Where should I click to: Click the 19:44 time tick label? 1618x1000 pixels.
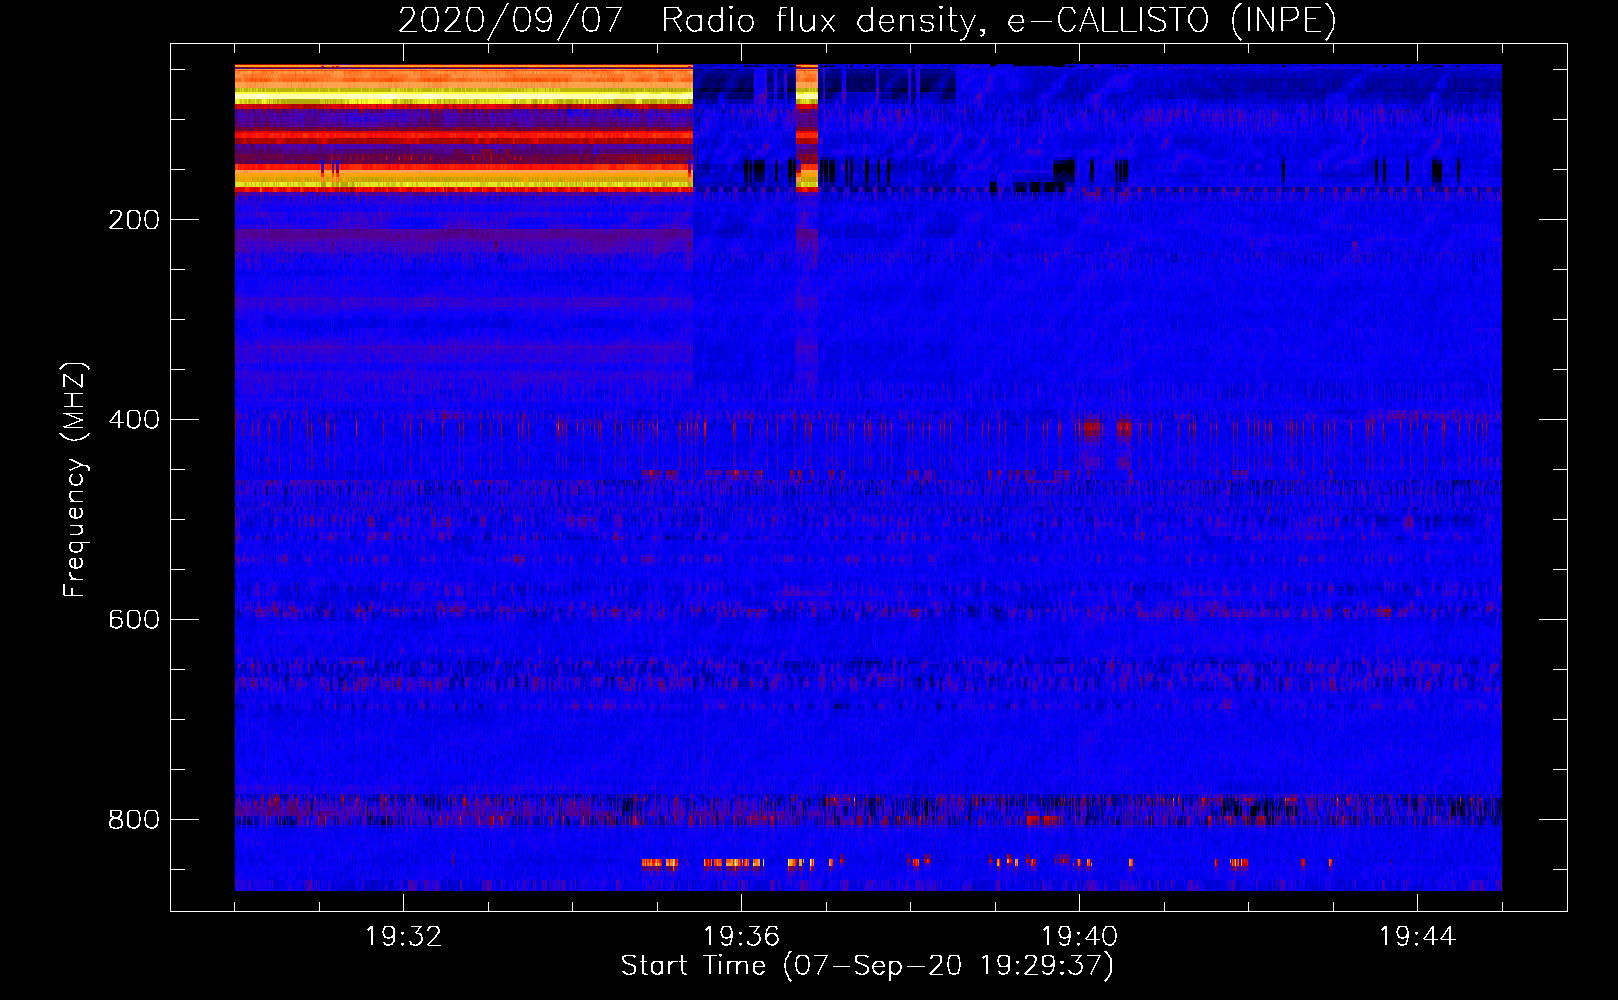(x=1417, y=937)
